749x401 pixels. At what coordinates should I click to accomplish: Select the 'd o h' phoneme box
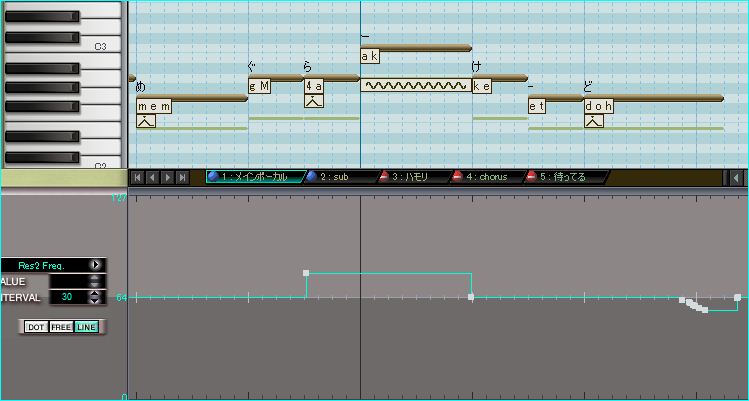[599, 107]
